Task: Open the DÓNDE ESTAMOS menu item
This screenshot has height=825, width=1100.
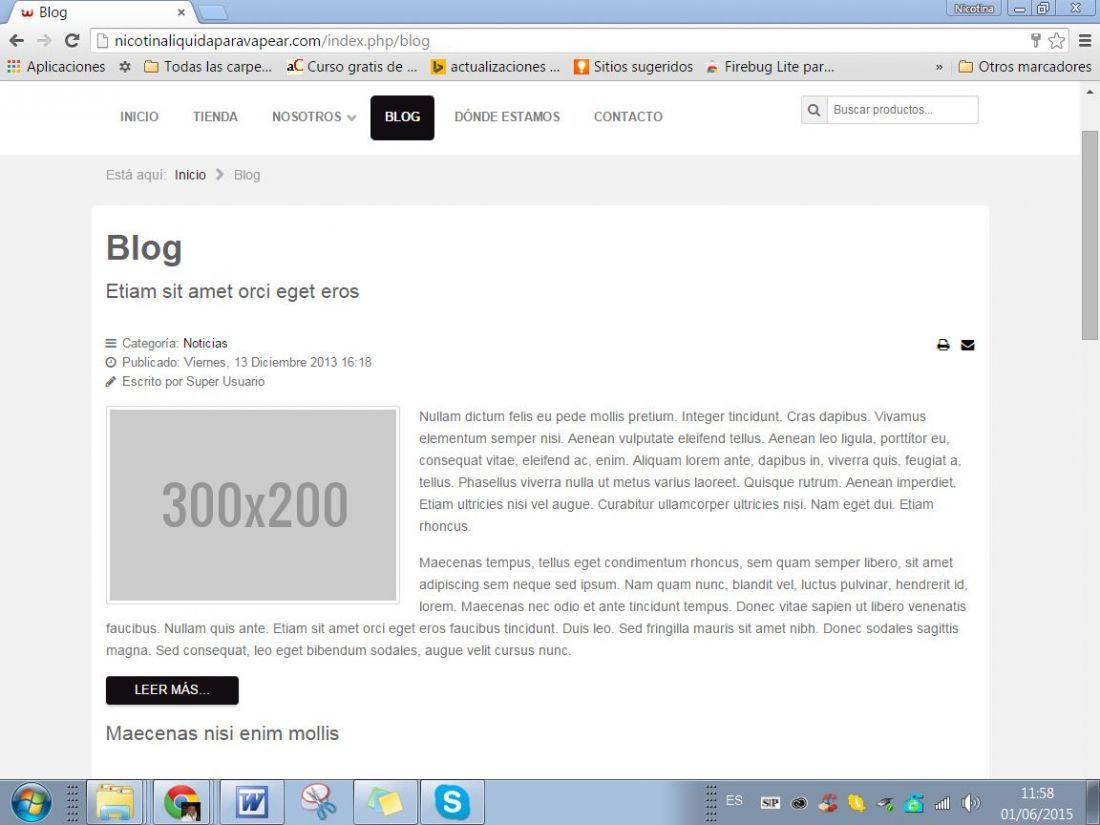Action: point(507,117)
